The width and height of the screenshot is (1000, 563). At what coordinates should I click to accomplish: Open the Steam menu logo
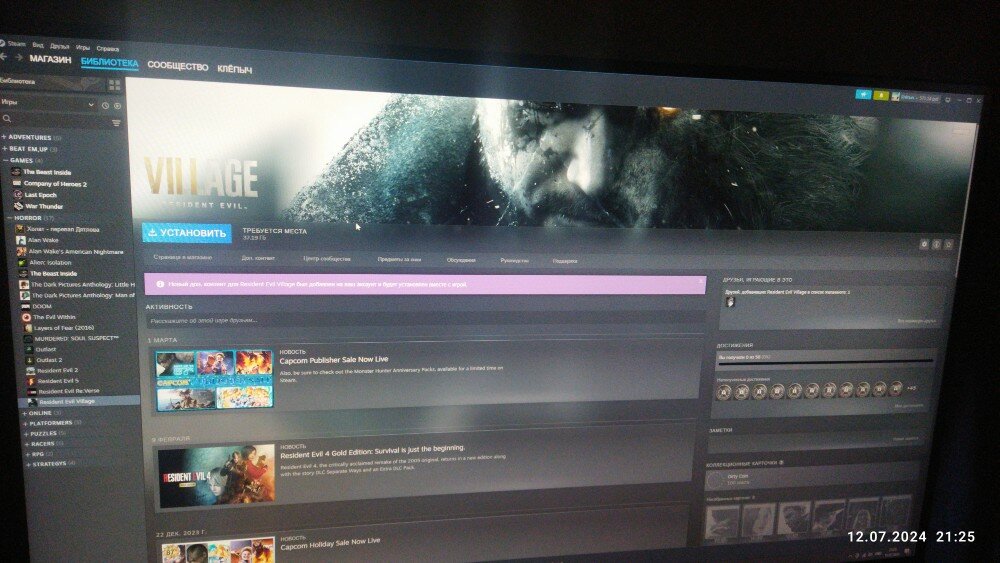(3, 43)
